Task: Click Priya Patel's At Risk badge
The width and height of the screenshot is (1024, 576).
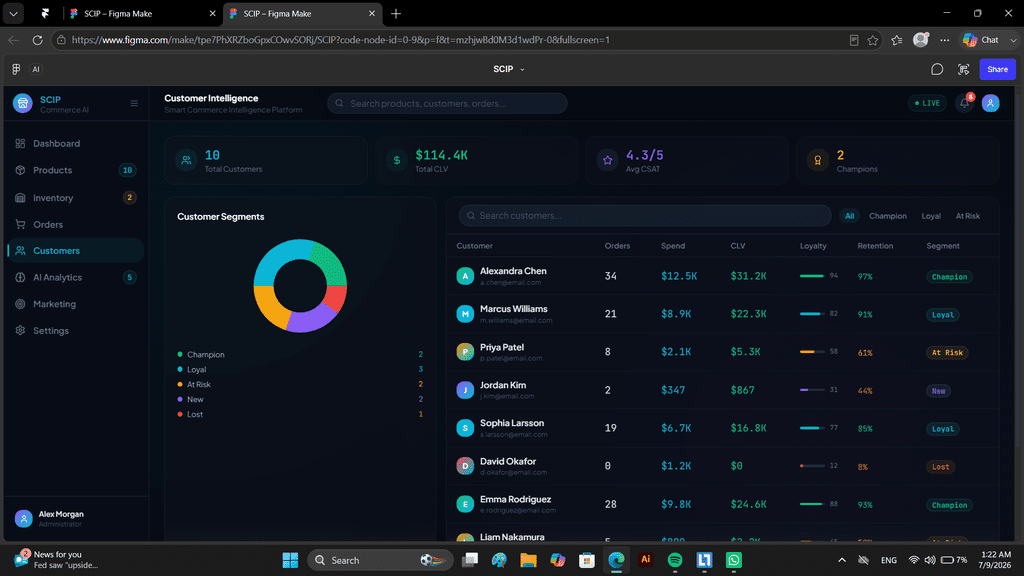Action: [x=947, y=353]
